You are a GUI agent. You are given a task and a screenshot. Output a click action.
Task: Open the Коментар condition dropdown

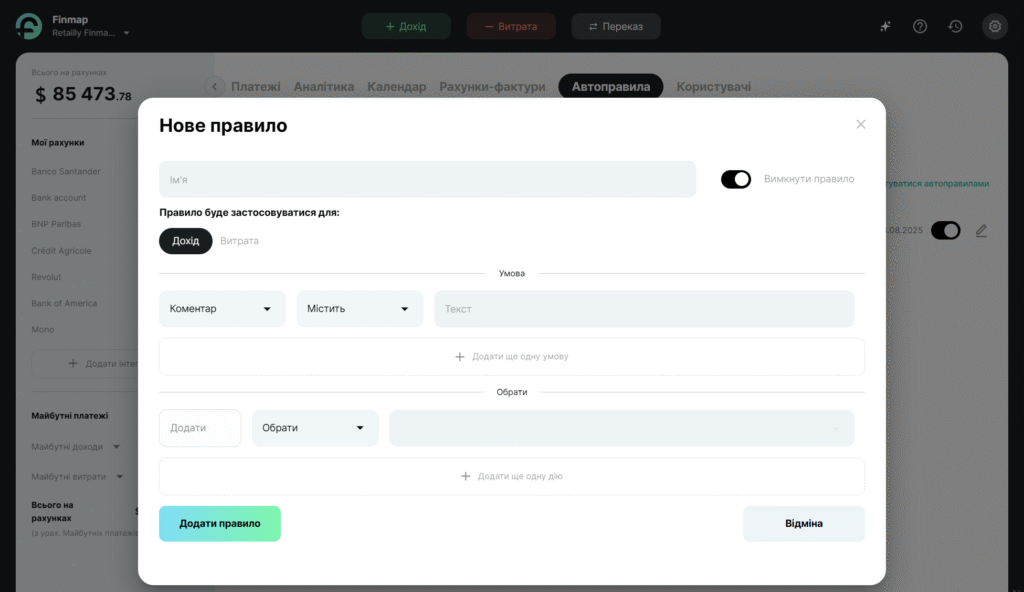[x=222, y=309]
